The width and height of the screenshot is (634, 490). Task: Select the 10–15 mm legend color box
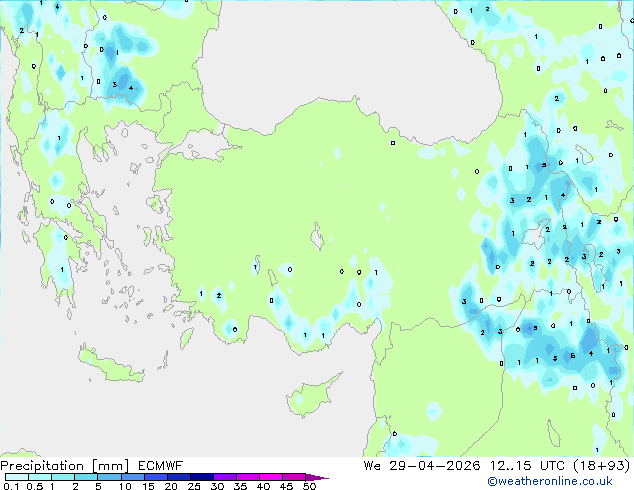tap(132, 477)
